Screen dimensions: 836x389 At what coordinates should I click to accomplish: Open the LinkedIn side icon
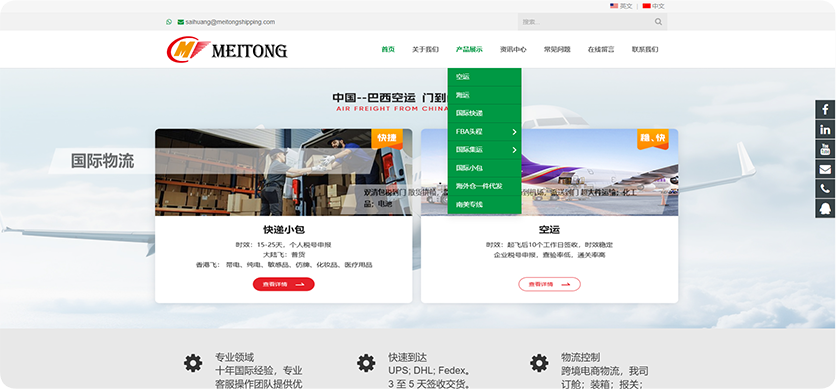click(x=825, y=129)
